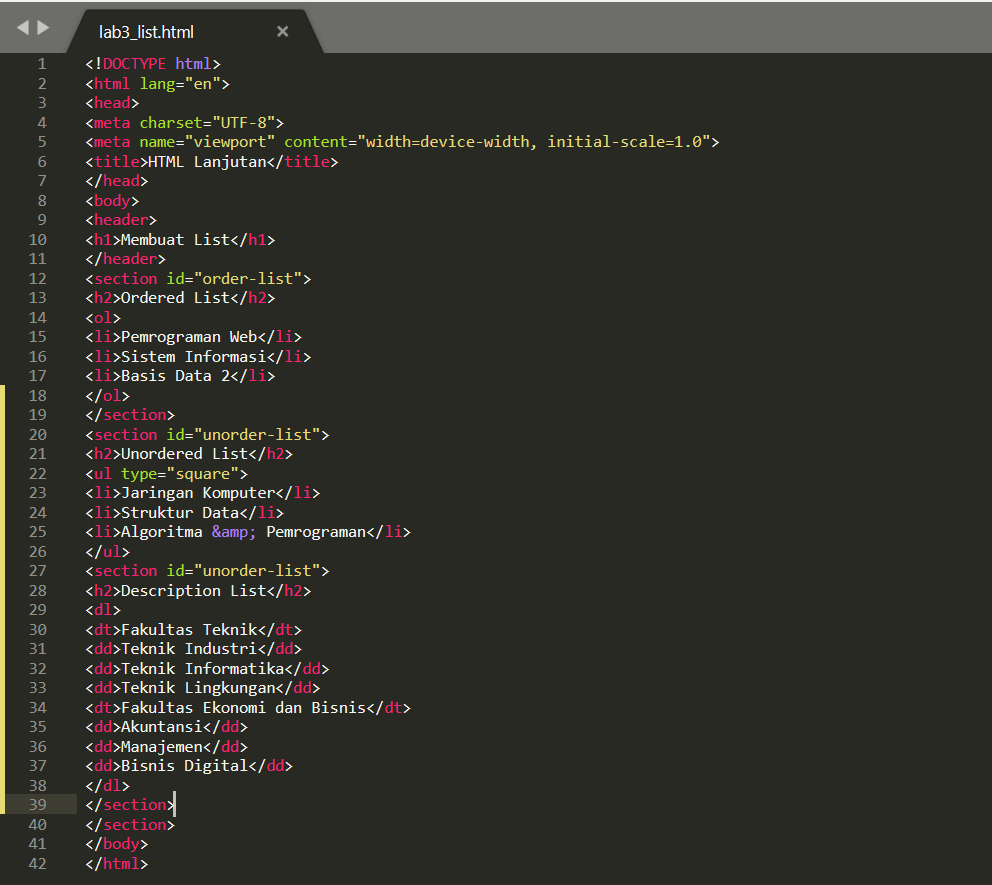The width and height of the screenshot is (992, 885).
Task: Click the h1 heading text Membuat List
Action: (173, 239)
